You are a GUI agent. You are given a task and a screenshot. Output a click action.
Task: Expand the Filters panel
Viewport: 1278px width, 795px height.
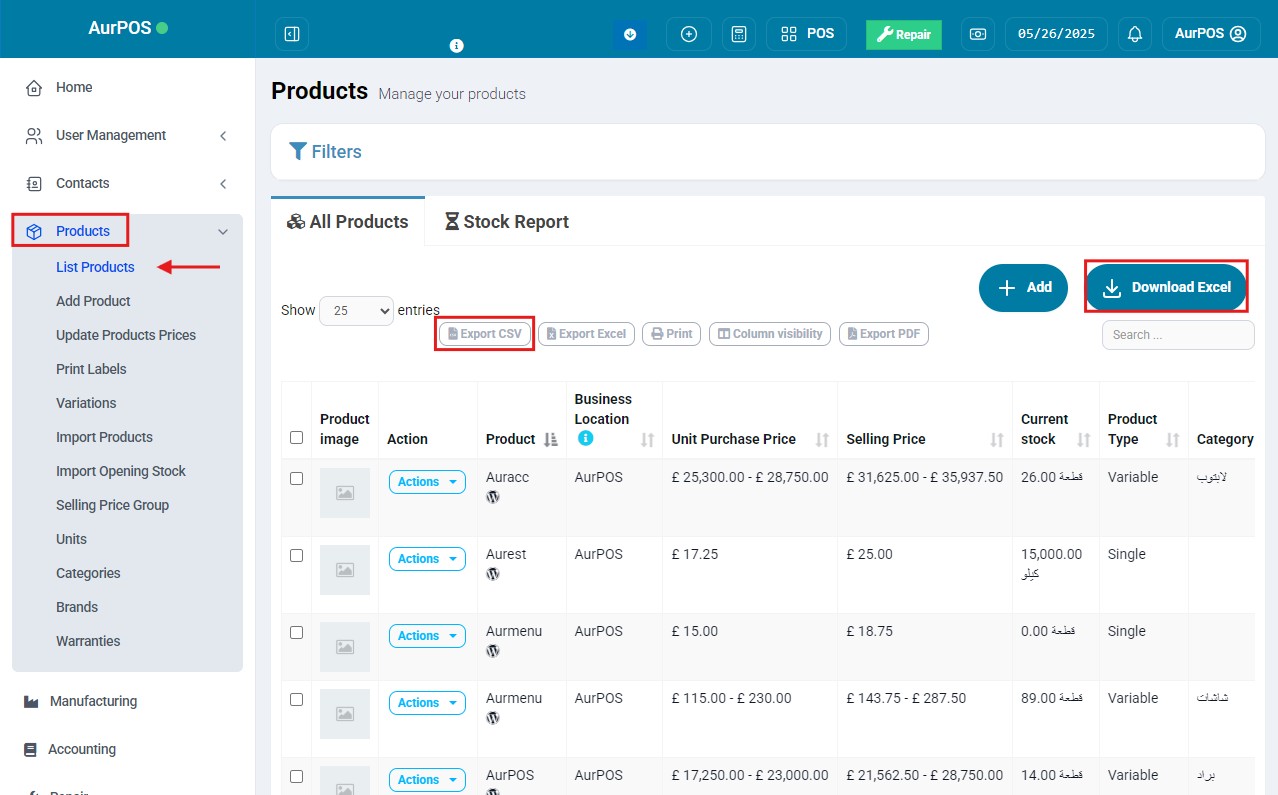point(325,152)
